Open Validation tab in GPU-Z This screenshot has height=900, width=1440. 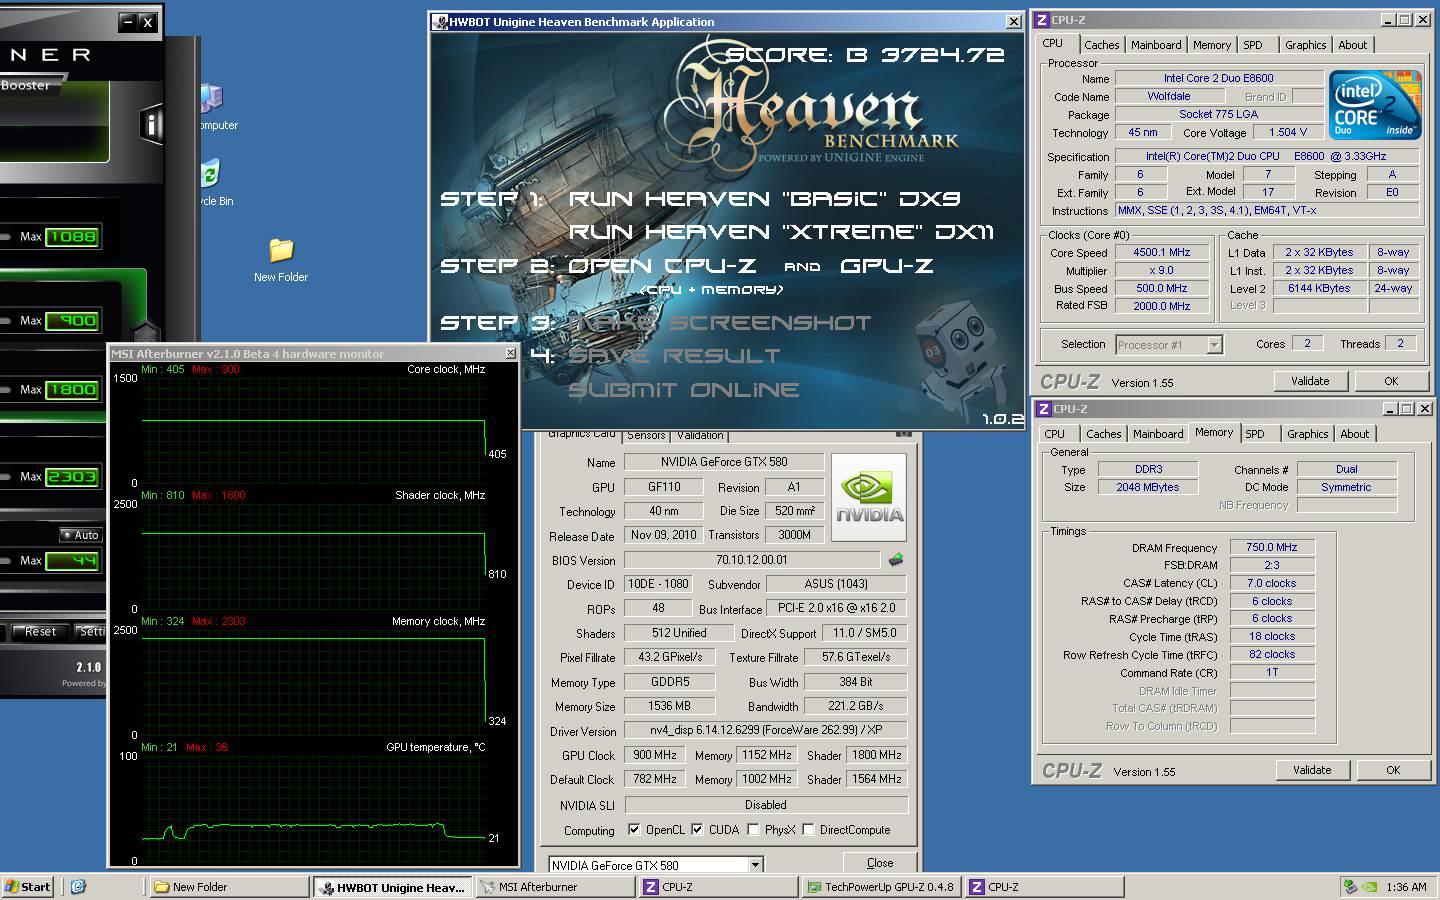tap(700, 435)
